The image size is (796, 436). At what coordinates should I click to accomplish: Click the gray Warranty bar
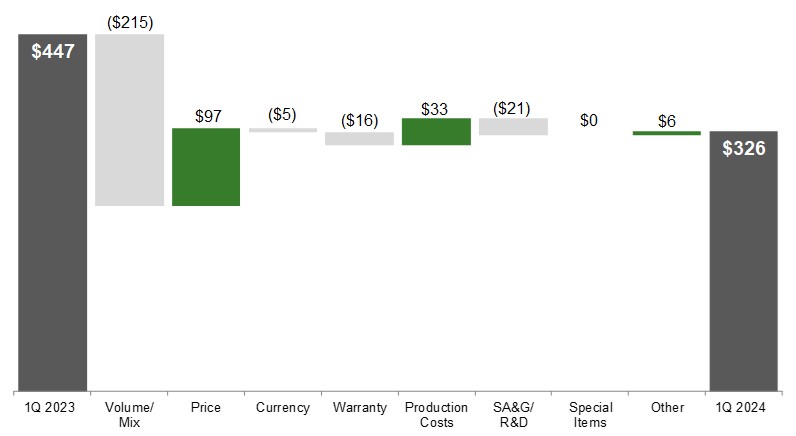pyautogui.click(x=359, y=139)
